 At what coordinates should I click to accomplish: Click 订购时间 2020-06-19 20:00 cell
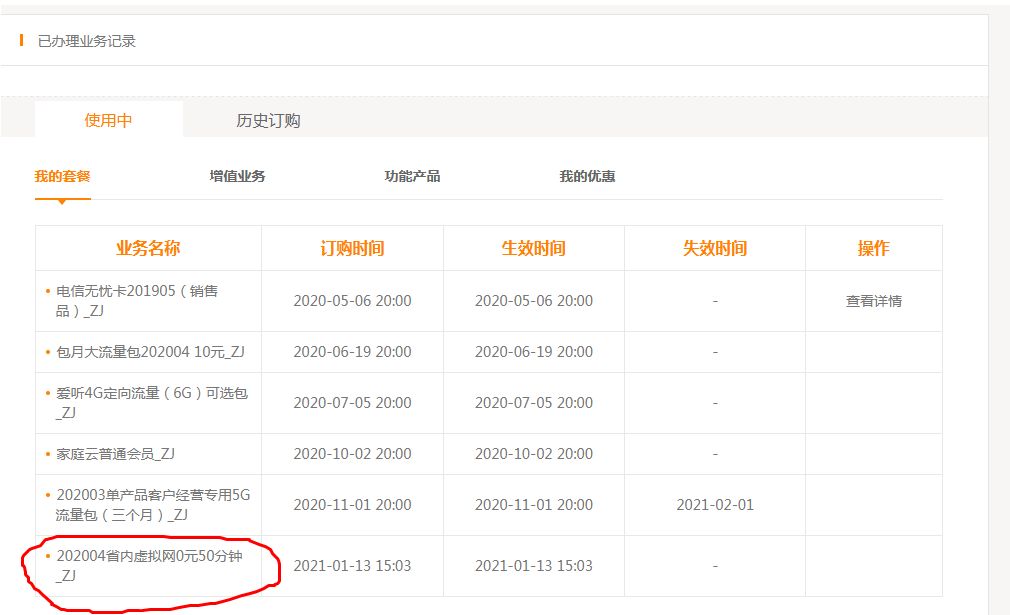point(352,352)
